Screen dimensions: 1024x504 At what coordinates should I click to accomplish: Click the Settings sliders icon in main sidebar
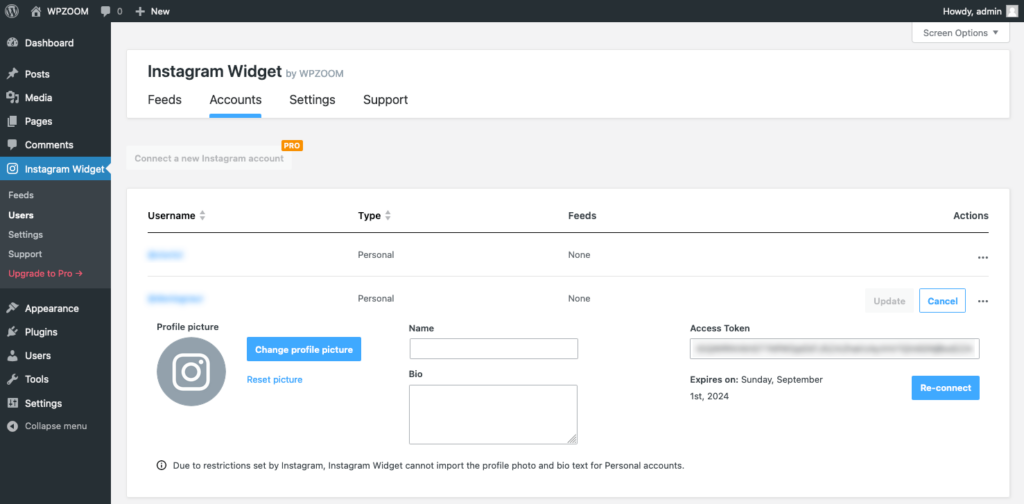click(x=12, y=403)
